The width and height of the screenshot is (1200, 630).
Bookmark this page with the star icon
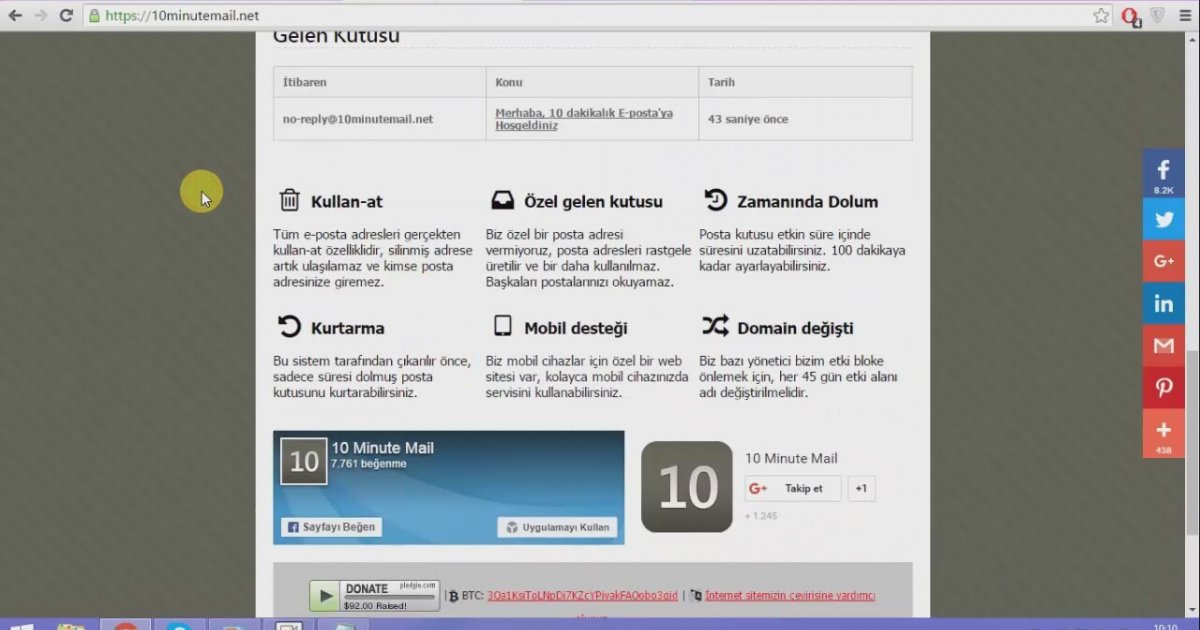click(x=1101, y=15)
